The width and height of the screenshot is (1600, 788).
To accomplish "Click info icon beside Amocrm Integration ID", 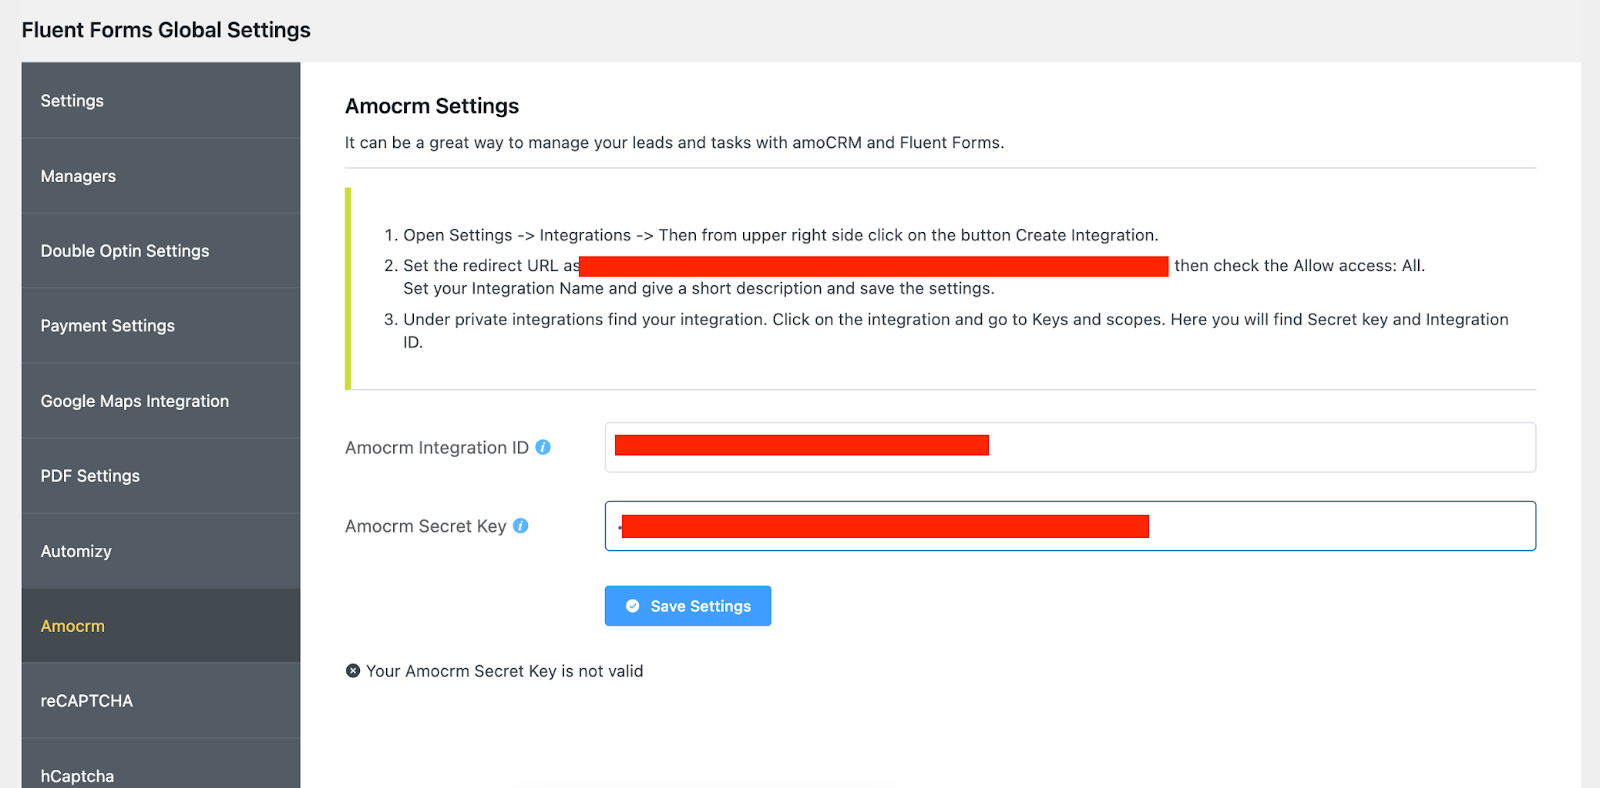I will click(543, 447).
